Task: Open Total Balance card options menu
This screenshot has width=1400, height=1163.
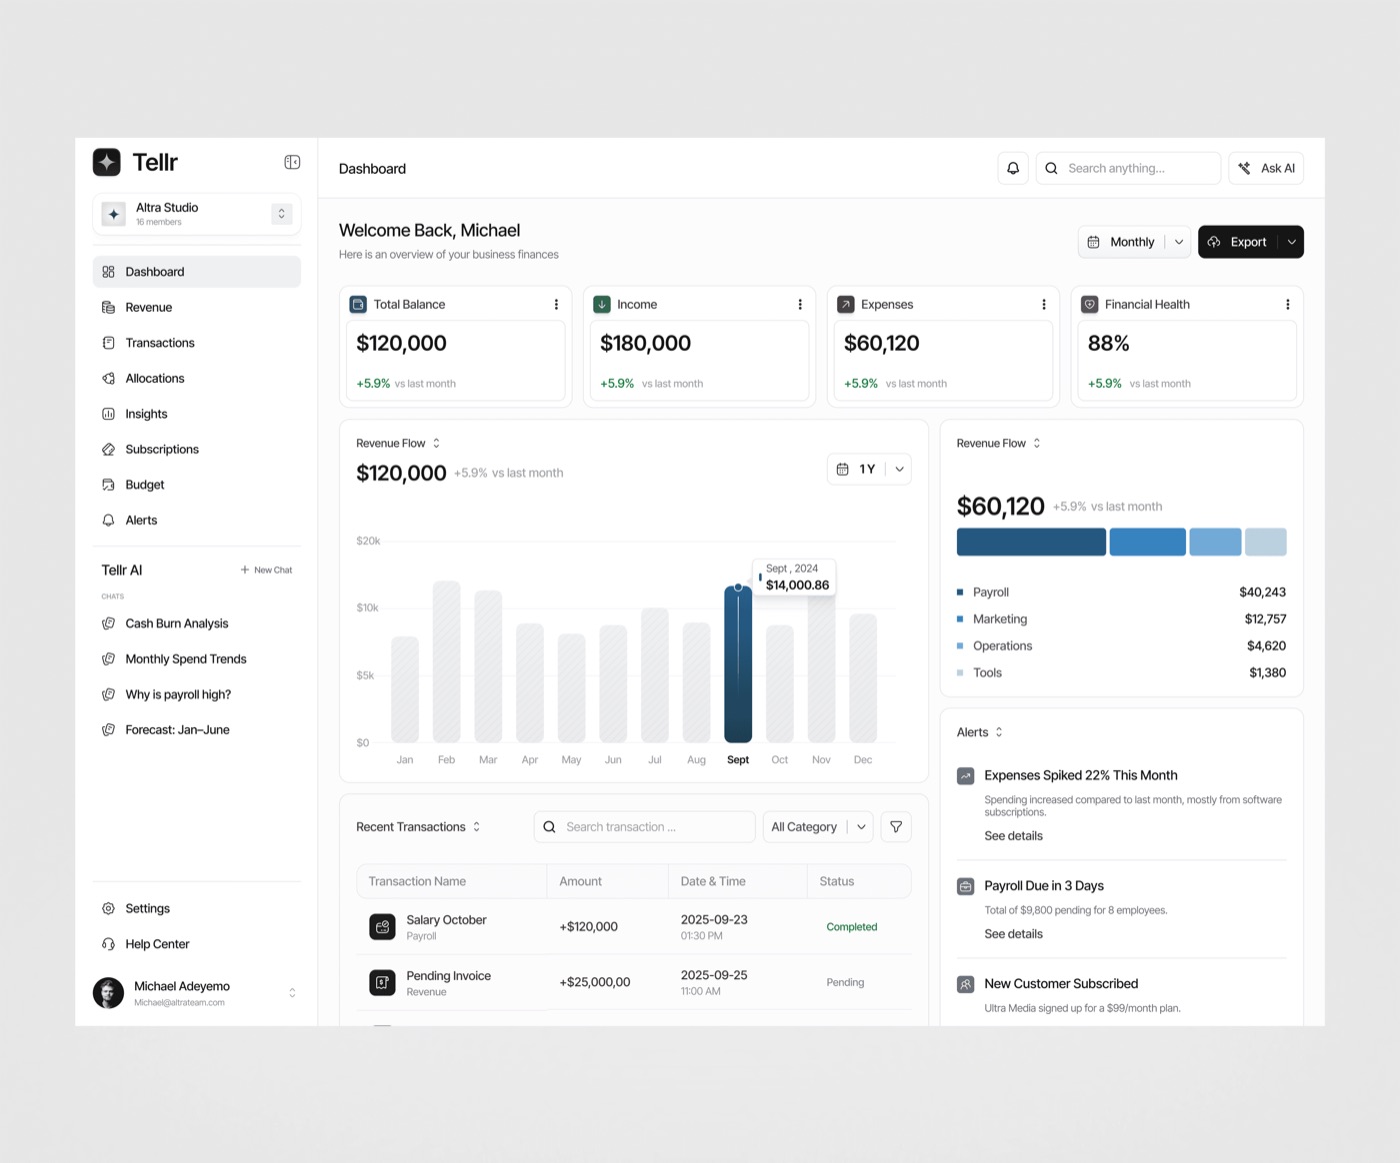Action: (x=556, y=304)
